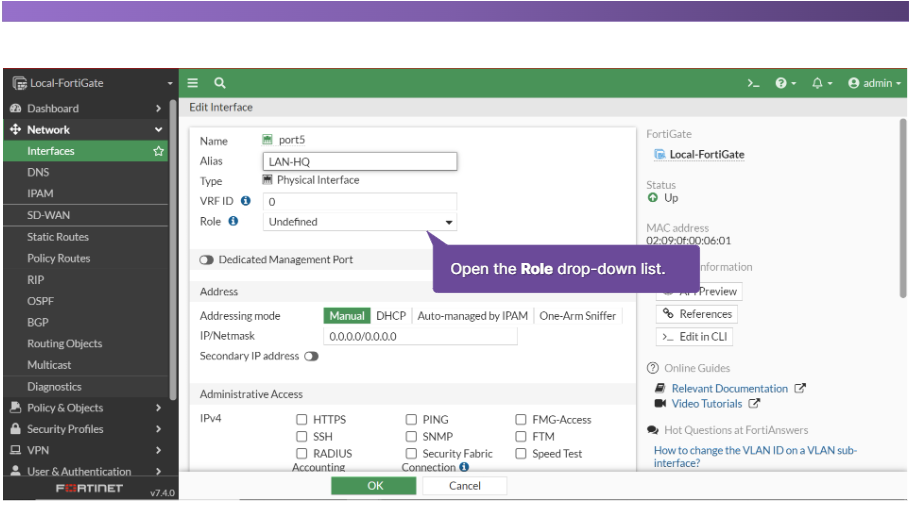Select the Interfaces menu item
914x508 pixels.
[86, 151]
